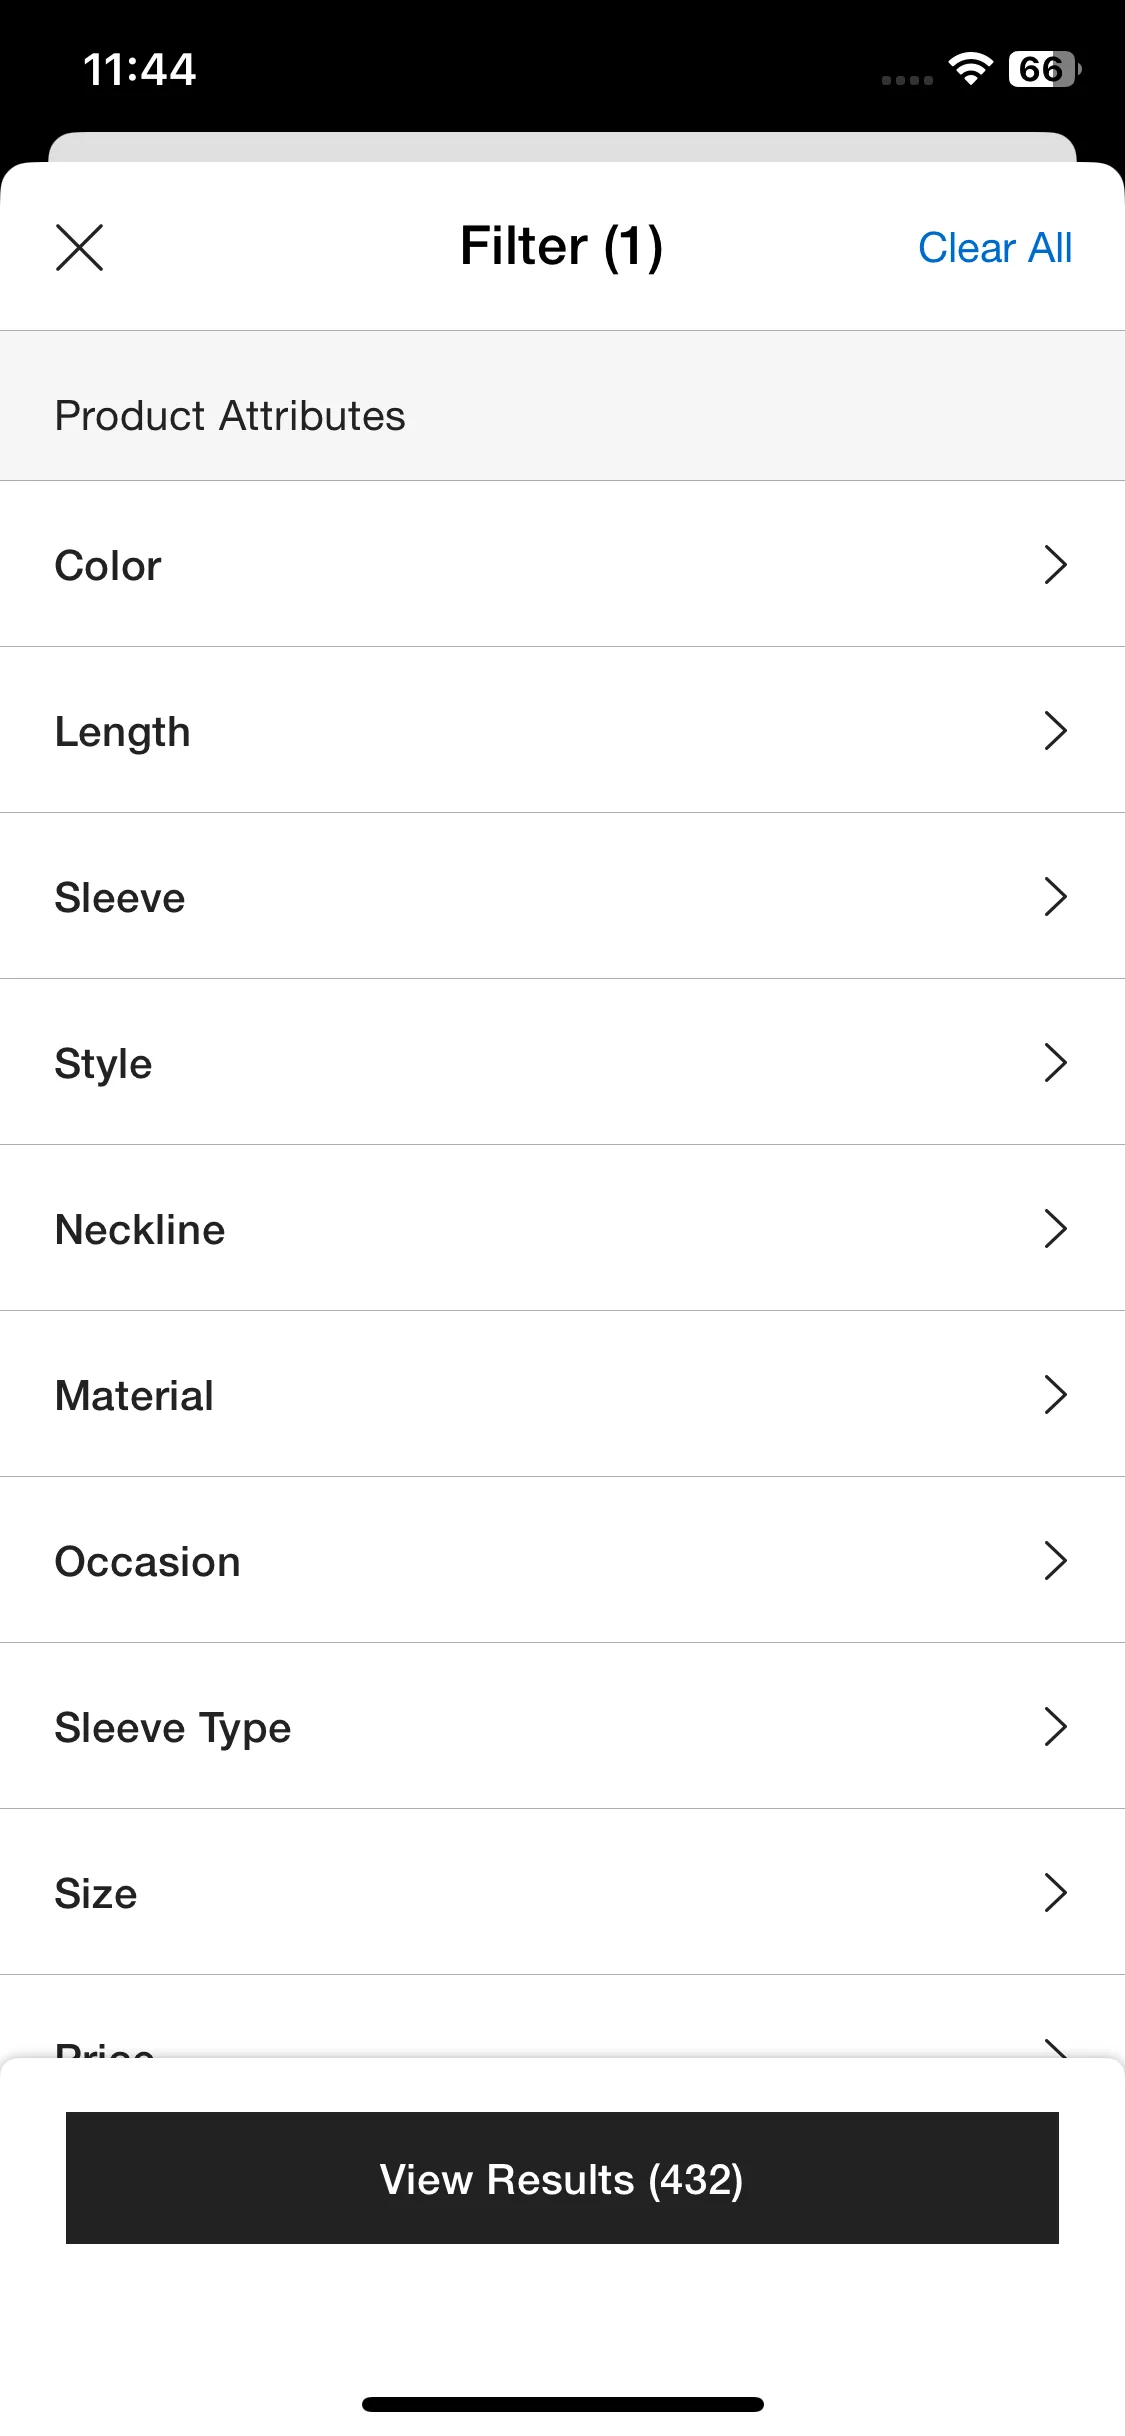Open the Color filter row

(x=562, y=564)
